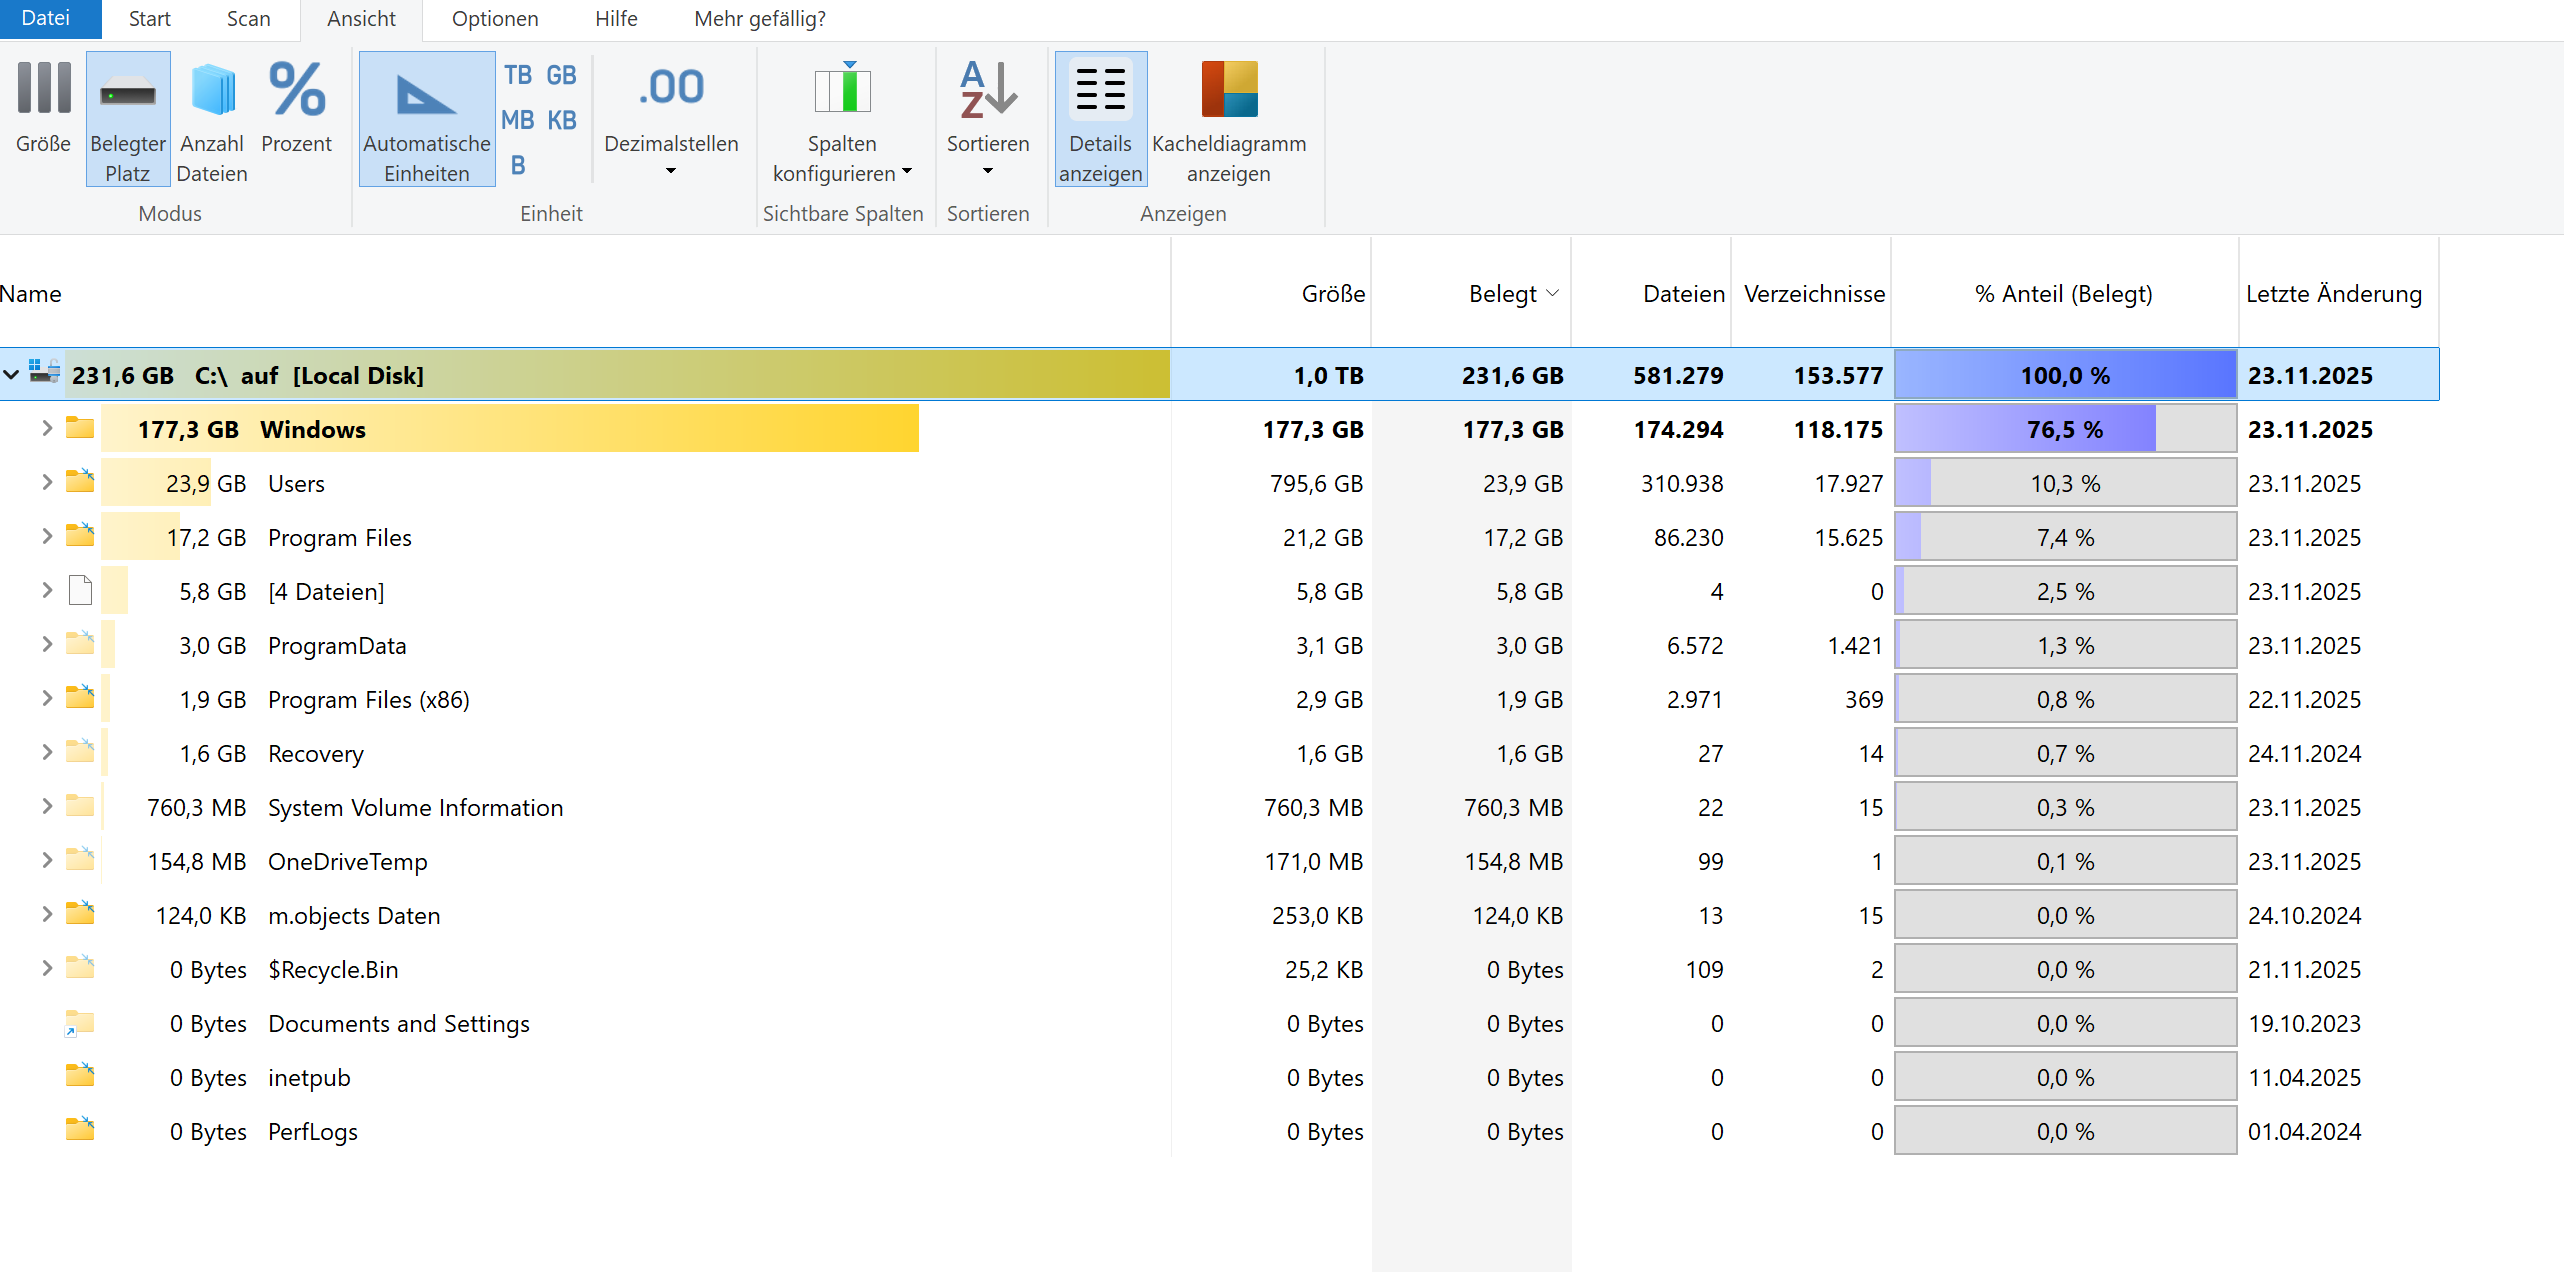Show Kacheldiagramm treemap chart

click(x=1229, y=118)
